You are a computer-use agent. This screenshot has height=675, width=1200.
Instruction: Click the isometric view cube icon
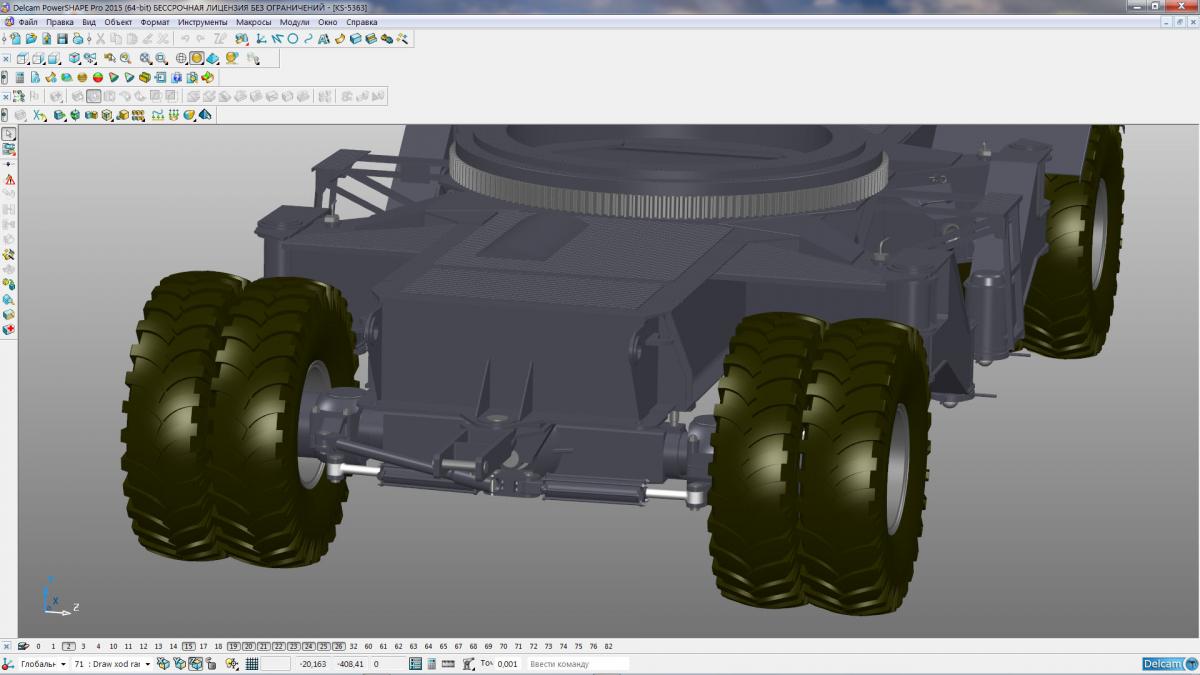click(x=74, y=58)
